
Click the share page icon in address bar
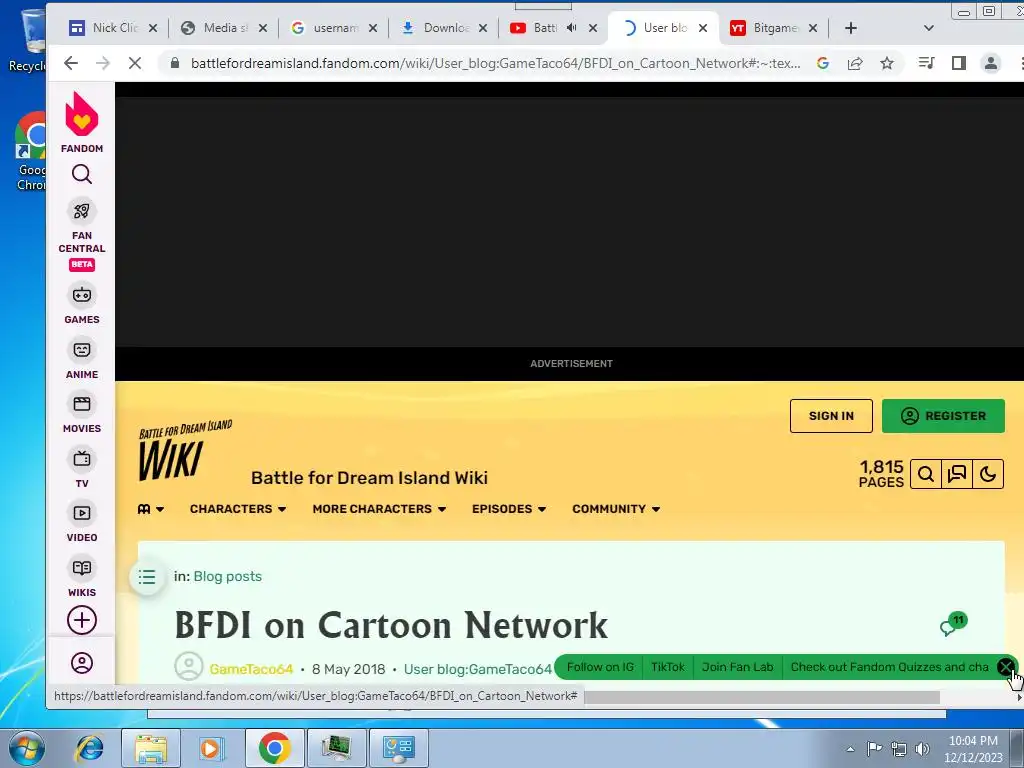pos(855,63)
